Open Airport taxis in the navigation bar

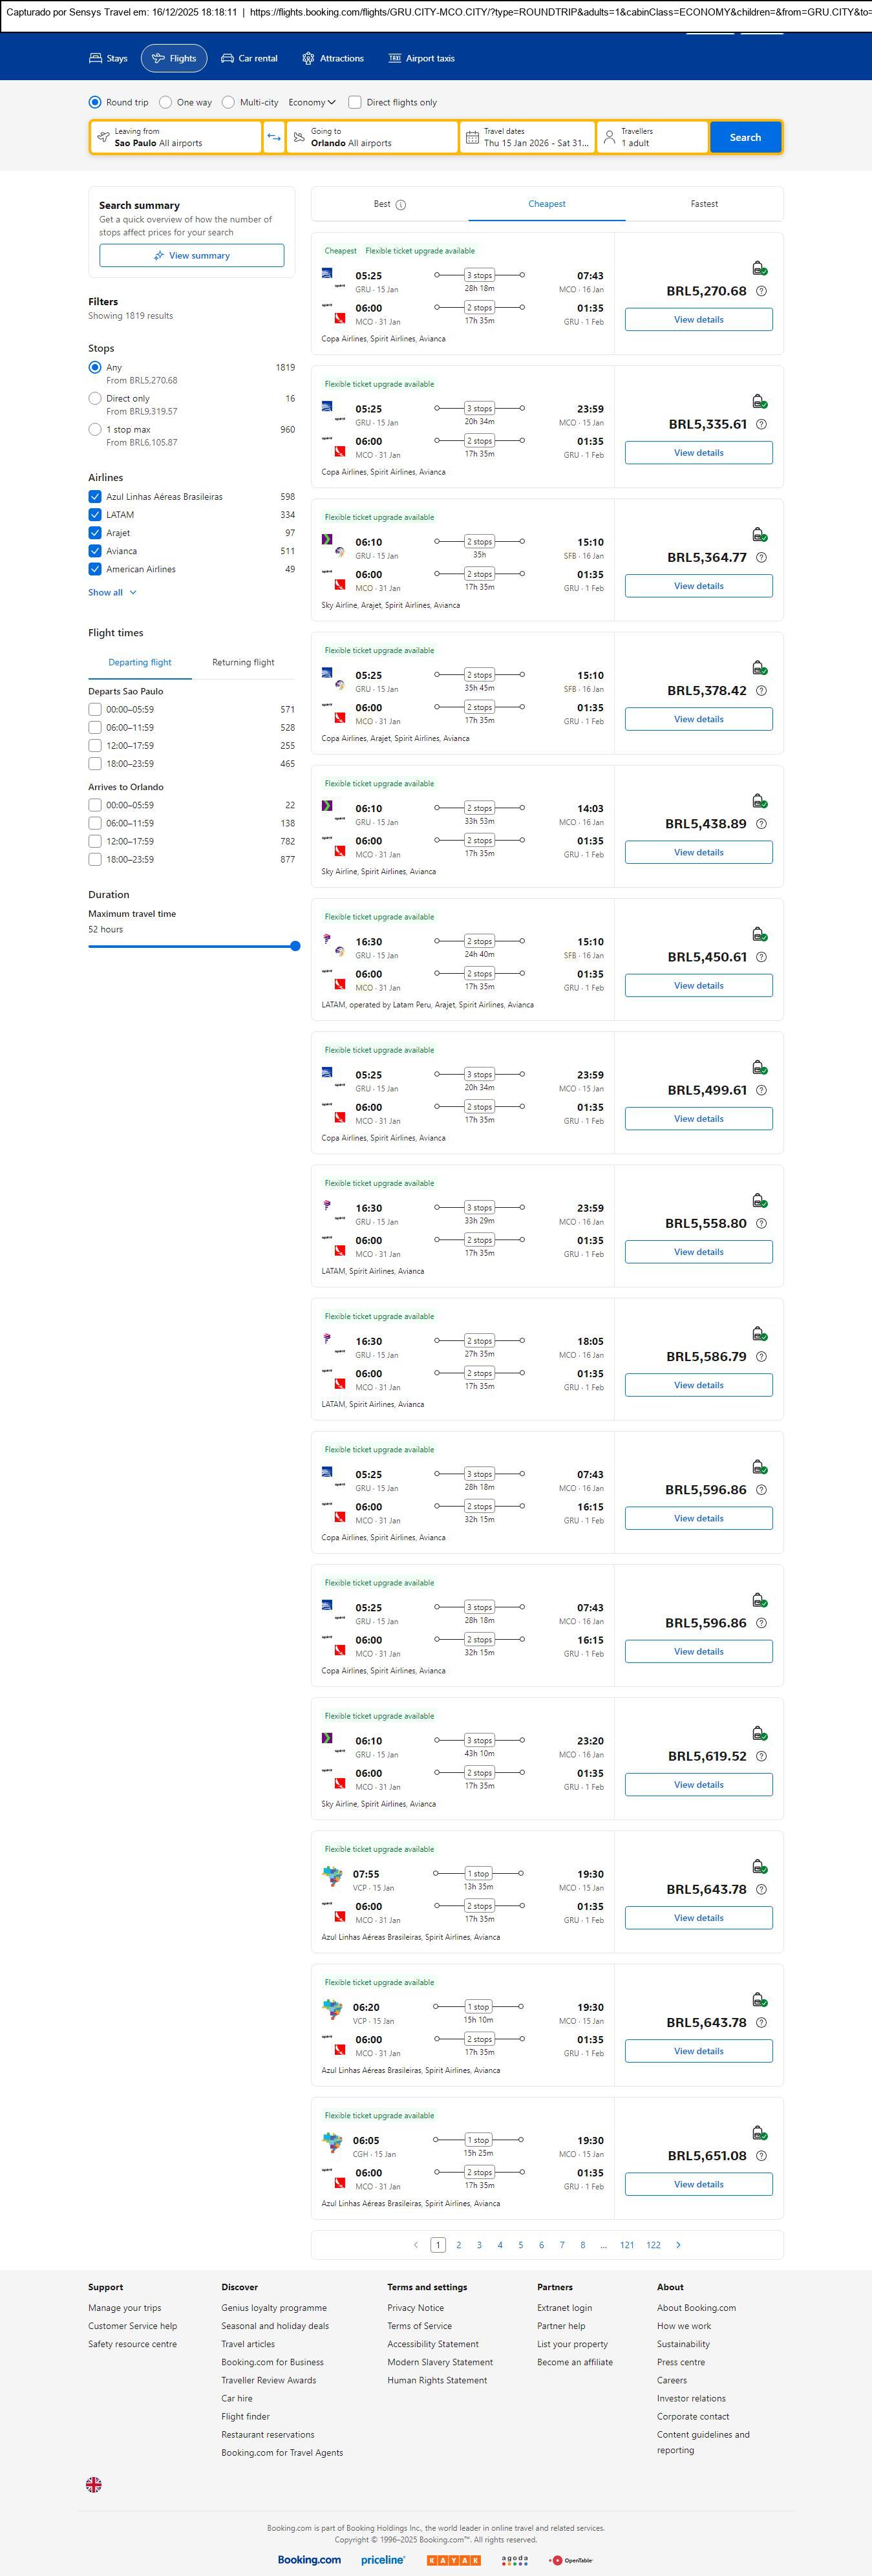tap(421, 59)
